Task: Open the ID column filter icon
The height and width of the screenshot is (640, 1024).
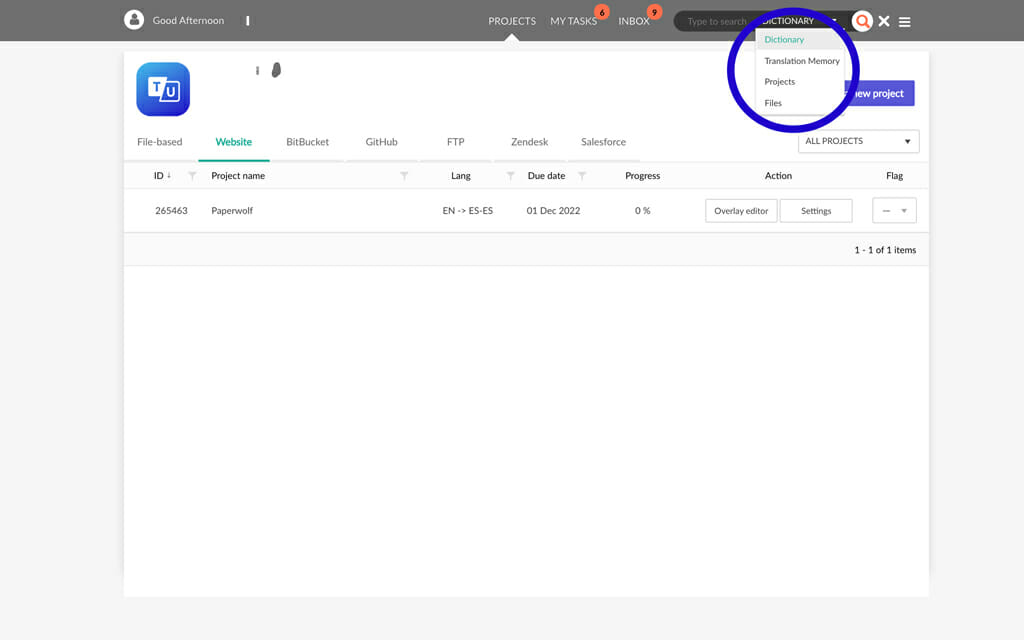Action: 192,176
